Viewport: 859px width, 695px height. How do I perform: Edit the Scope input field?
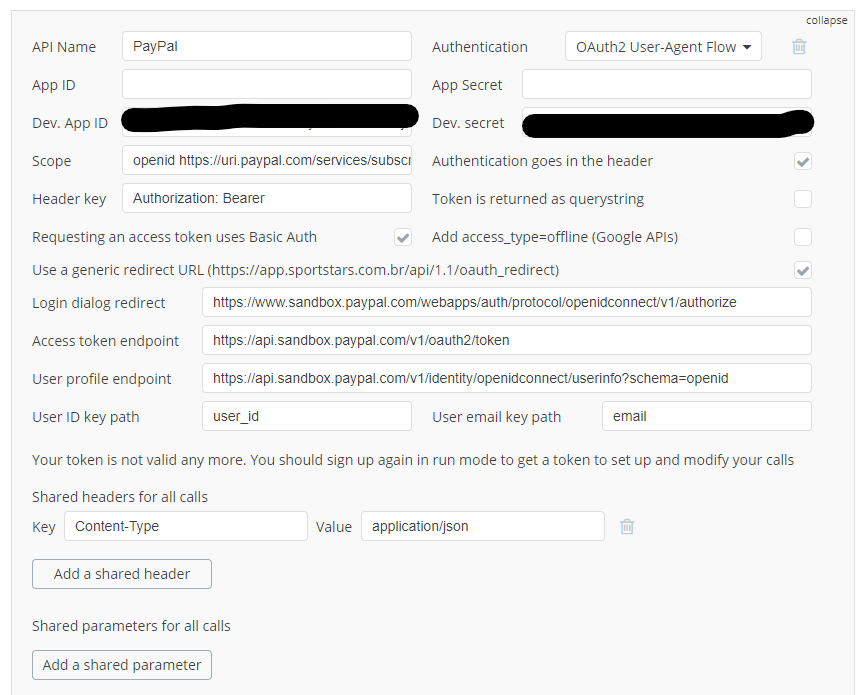point(267,160)
